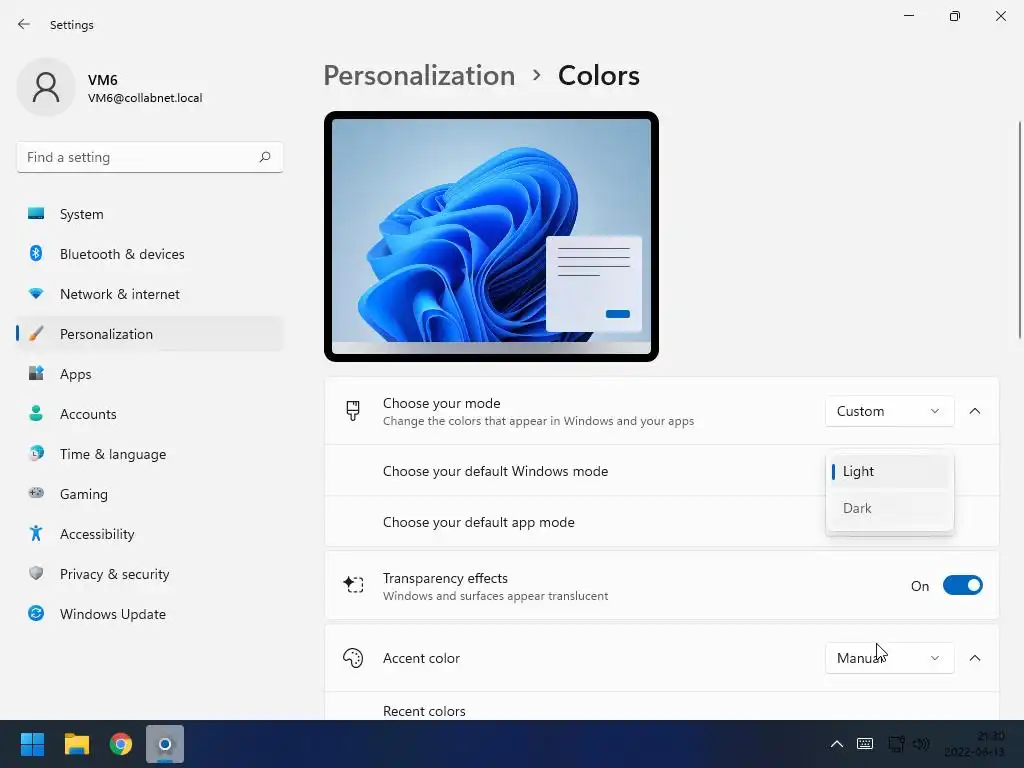This screenshot has height=768, width=1024.
Task: Click the touch keyboard tray icon
Action: point(865,744)
